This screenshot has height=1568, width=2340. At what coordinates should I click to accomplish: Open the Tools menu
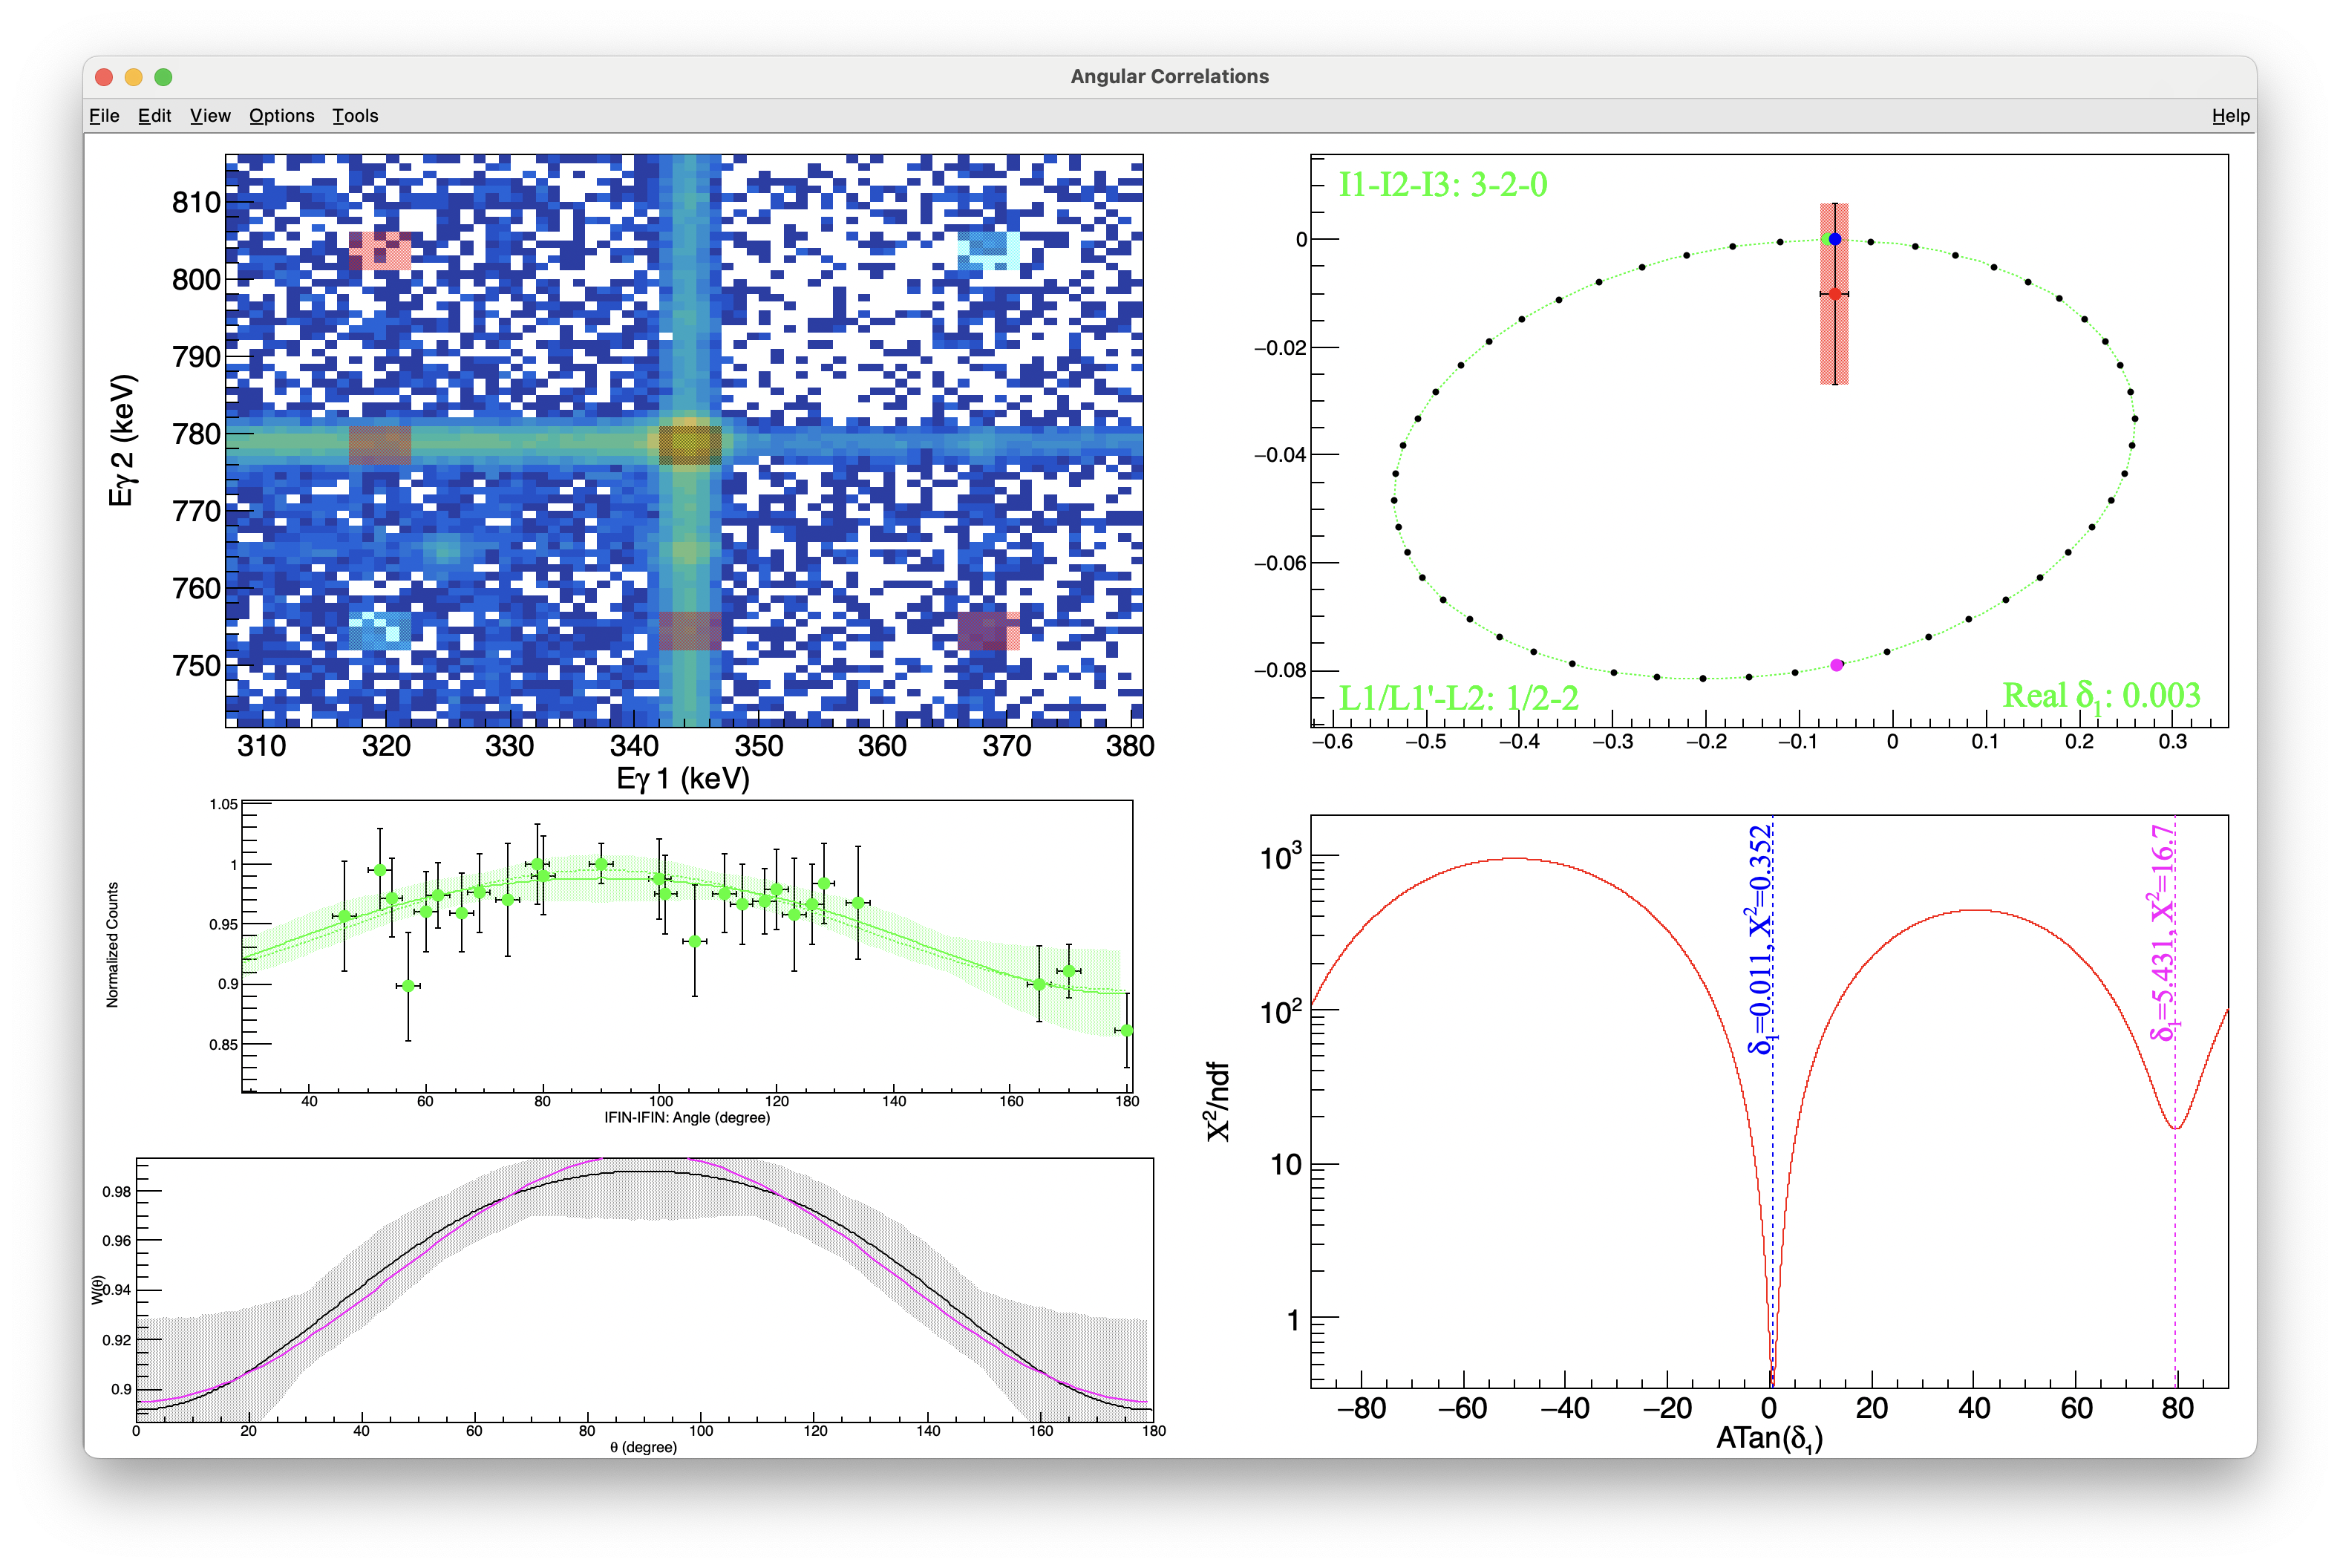coord(355,116)
